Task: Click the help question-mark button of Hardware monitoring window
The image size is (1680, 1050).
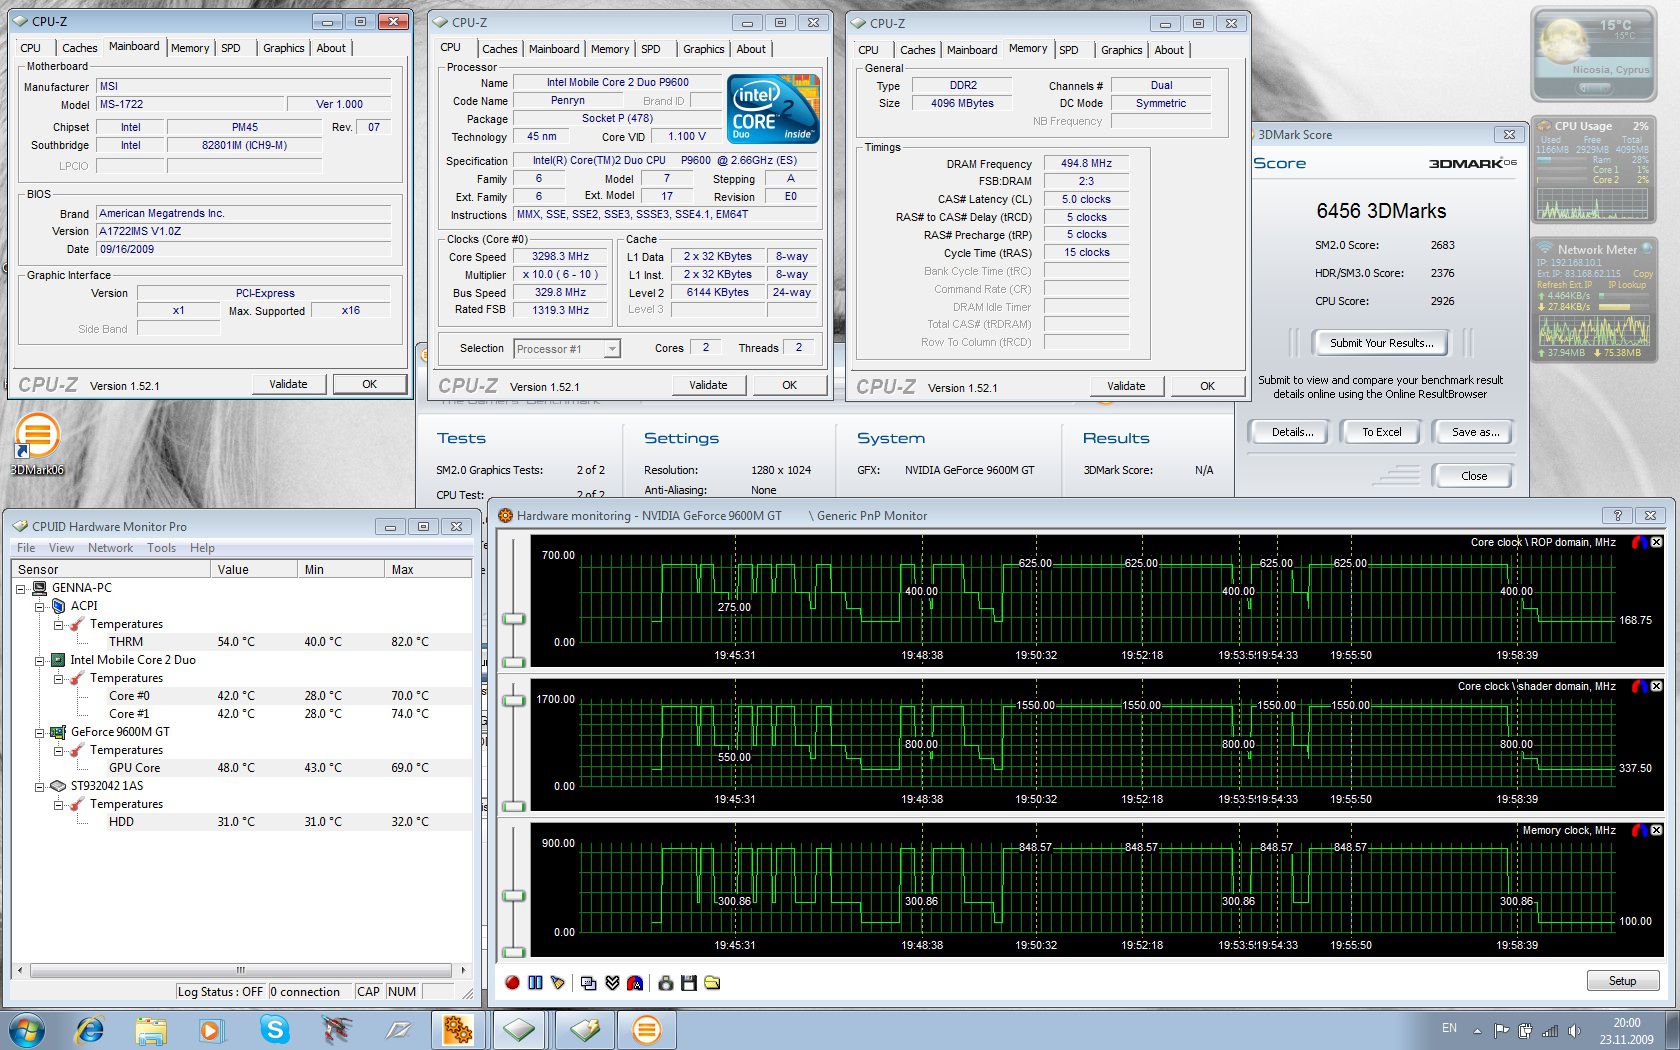Action: [1616, 515]
